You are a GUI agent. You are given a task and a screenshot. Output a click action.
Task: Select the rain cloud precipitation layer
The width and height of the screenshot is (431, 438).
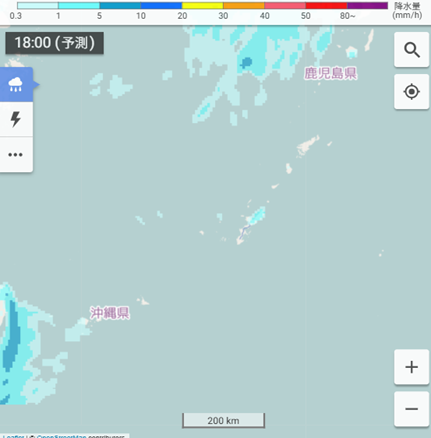click(16, 84)
